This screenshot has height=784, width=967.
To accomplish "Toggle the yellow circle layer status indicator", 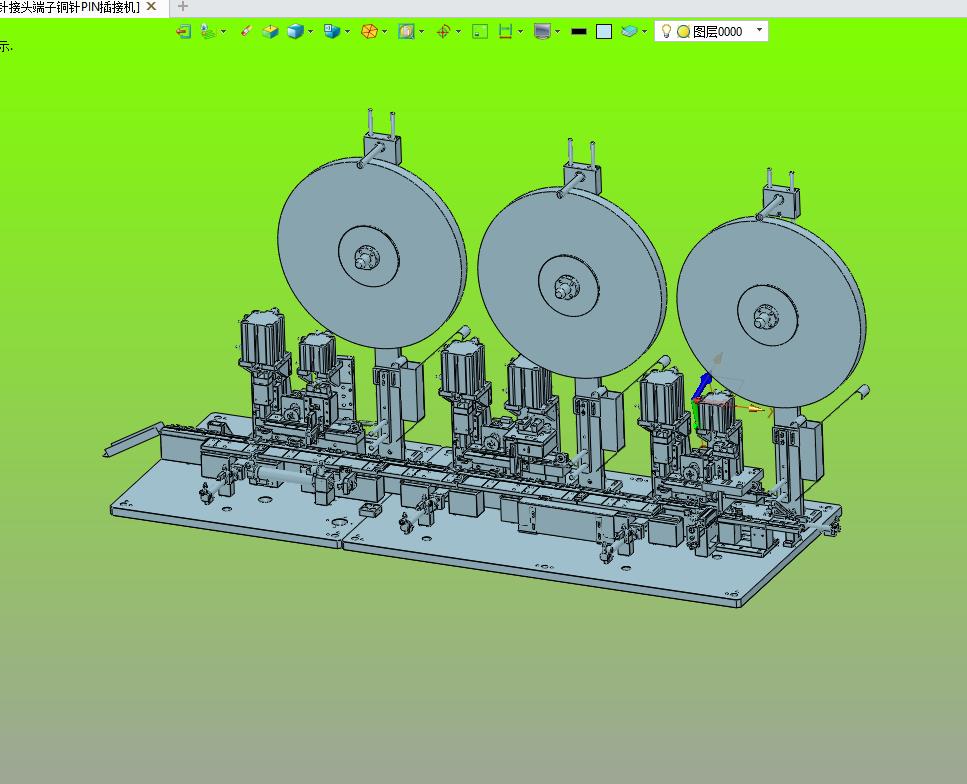I will click(x=683, y=32).
